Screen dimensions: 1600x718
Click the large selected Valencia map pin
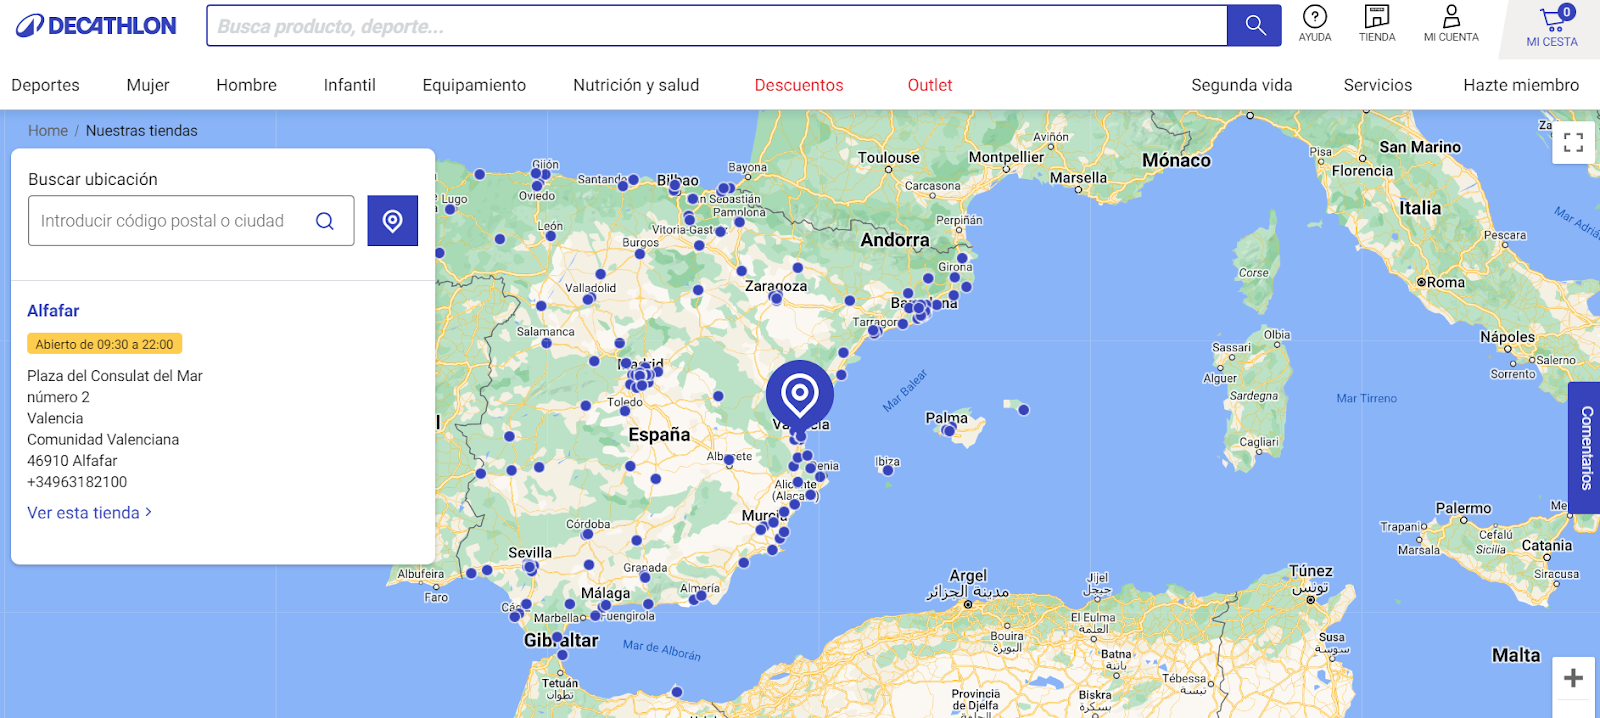click(799, 394)
